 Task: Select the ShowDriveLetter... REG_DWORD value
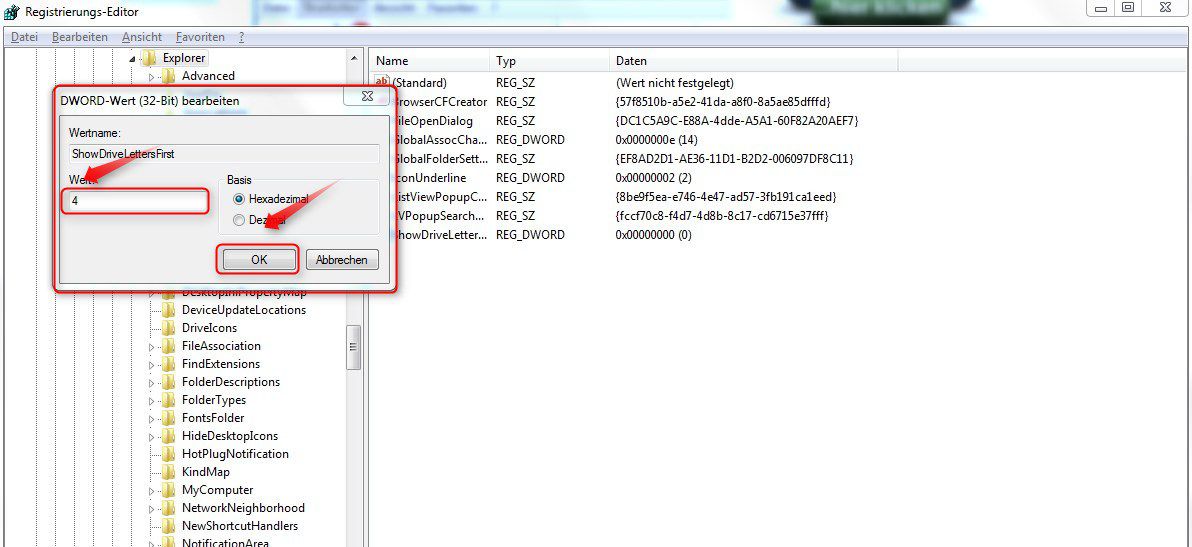click(x=441, y=235)
